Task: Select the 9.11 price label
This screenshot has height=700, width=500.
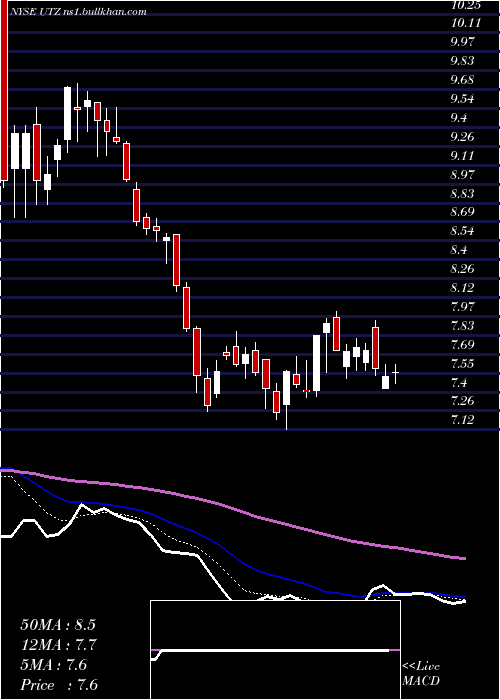Action: pyautogui.click(x=464, y=156)
